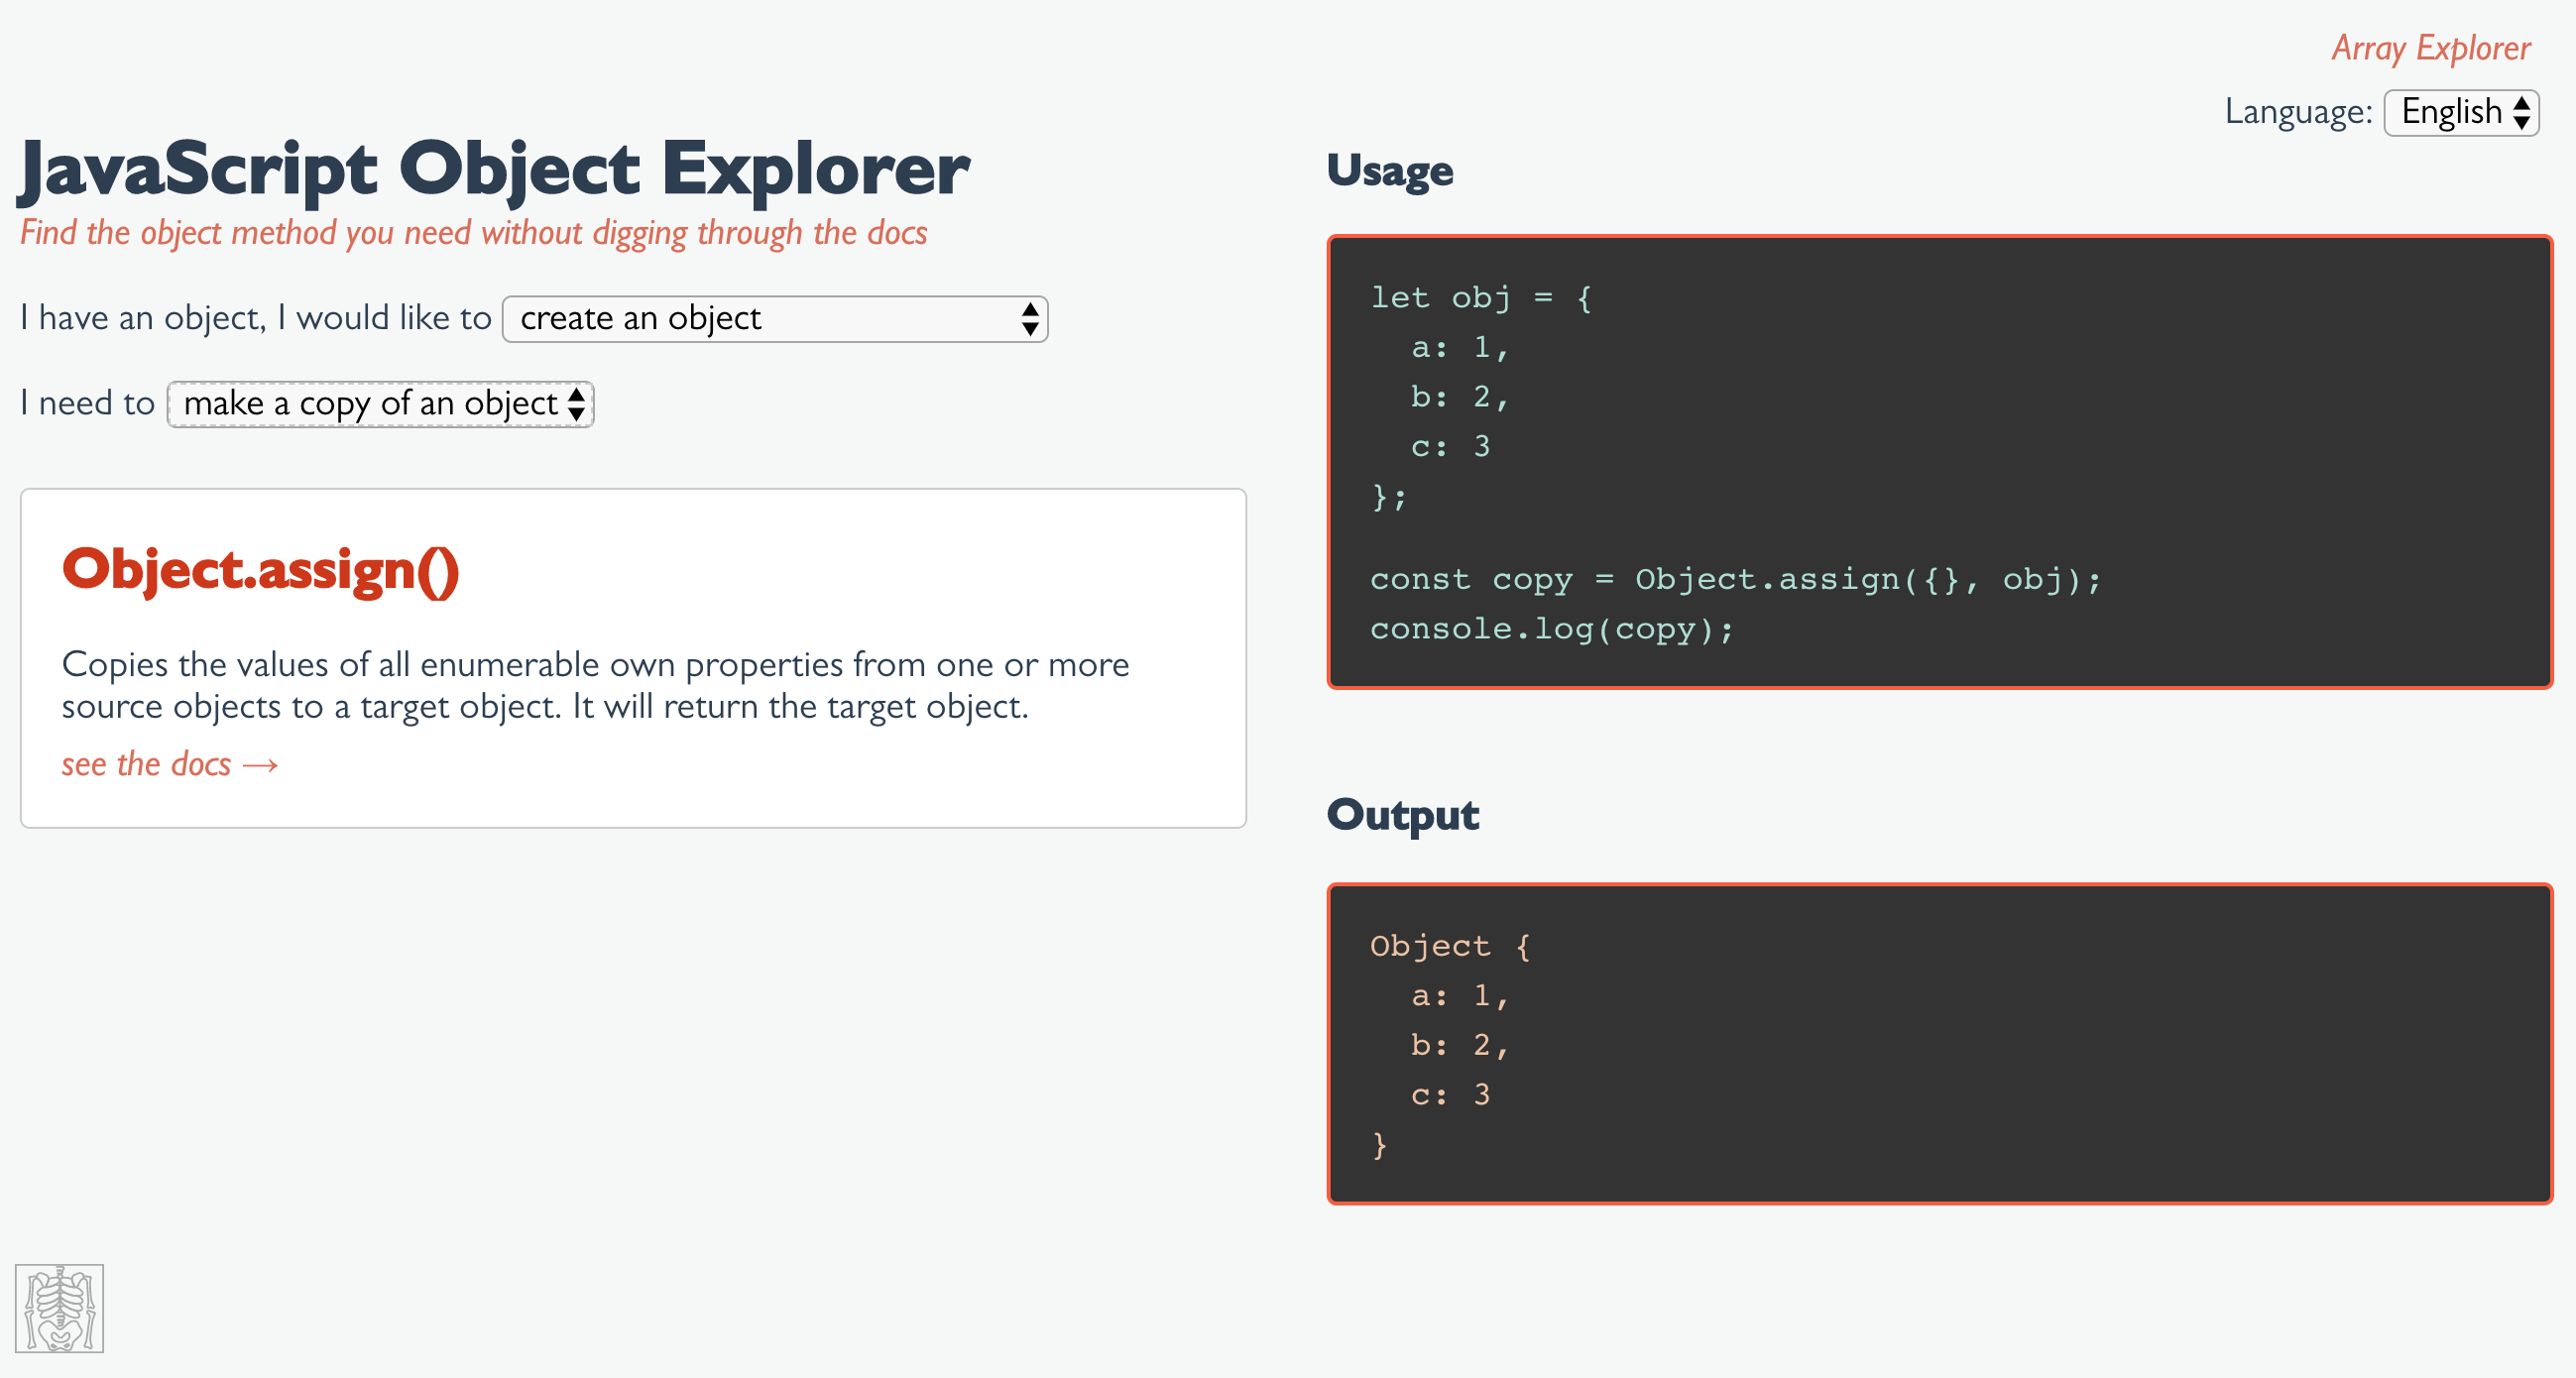This screenshot has height=1378, width=2576.
Task: Click the up-down arrows on the language selector
Action: coord(2520,112)
